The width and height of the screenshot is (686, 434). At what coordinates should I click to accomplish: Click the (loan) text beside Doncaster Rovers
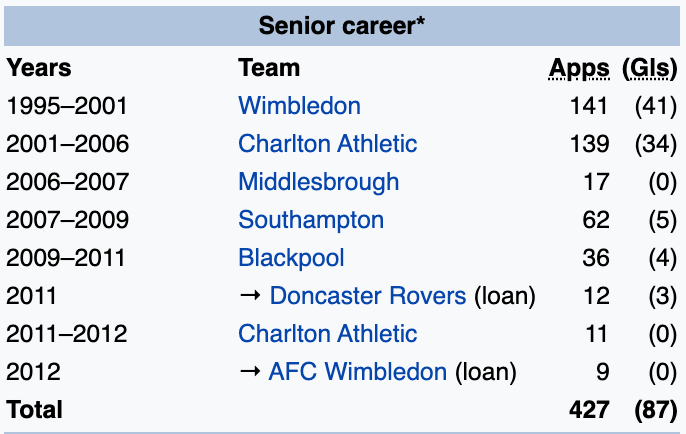click(x=504, y=295)
